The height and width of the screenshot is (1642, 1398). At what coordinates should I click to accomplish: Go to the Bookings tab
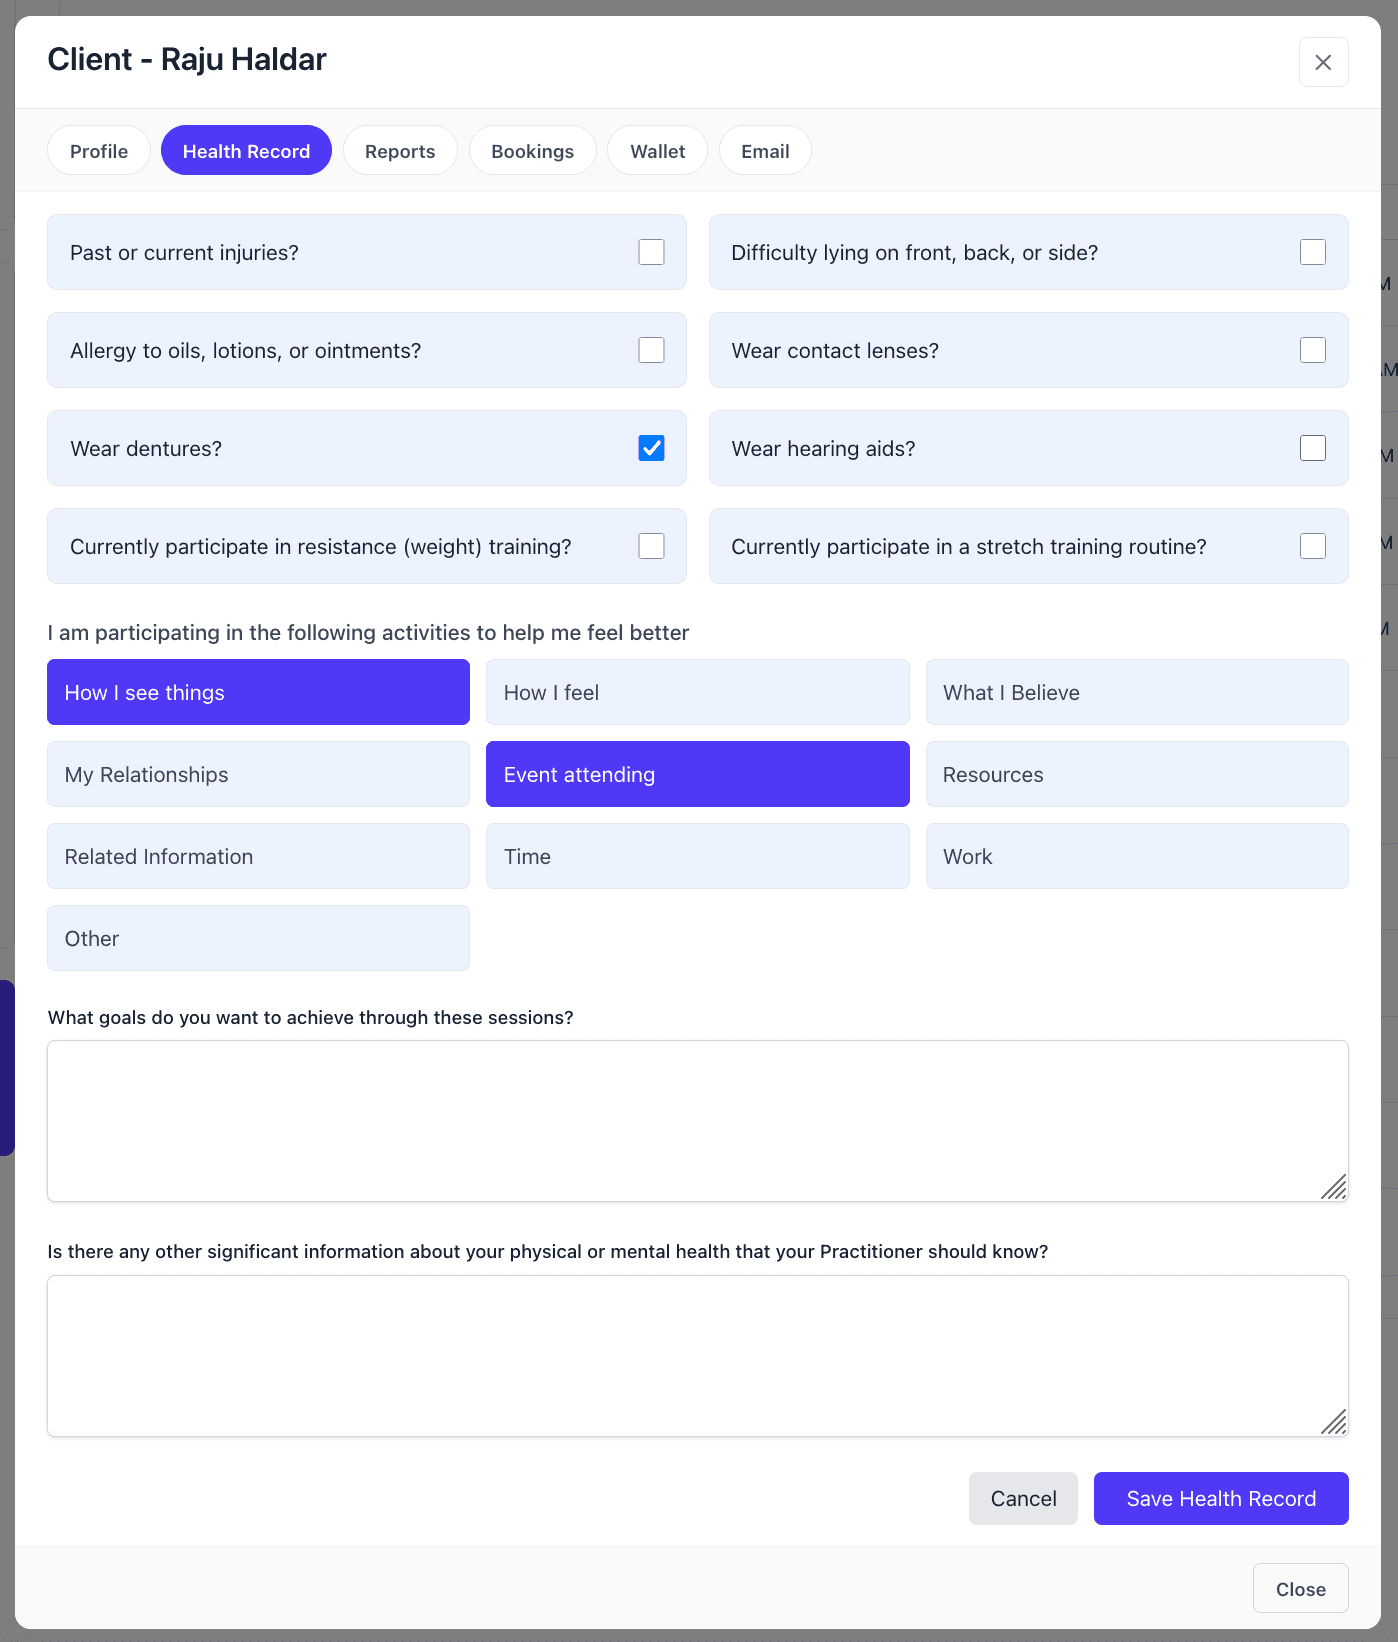[532, 151]
